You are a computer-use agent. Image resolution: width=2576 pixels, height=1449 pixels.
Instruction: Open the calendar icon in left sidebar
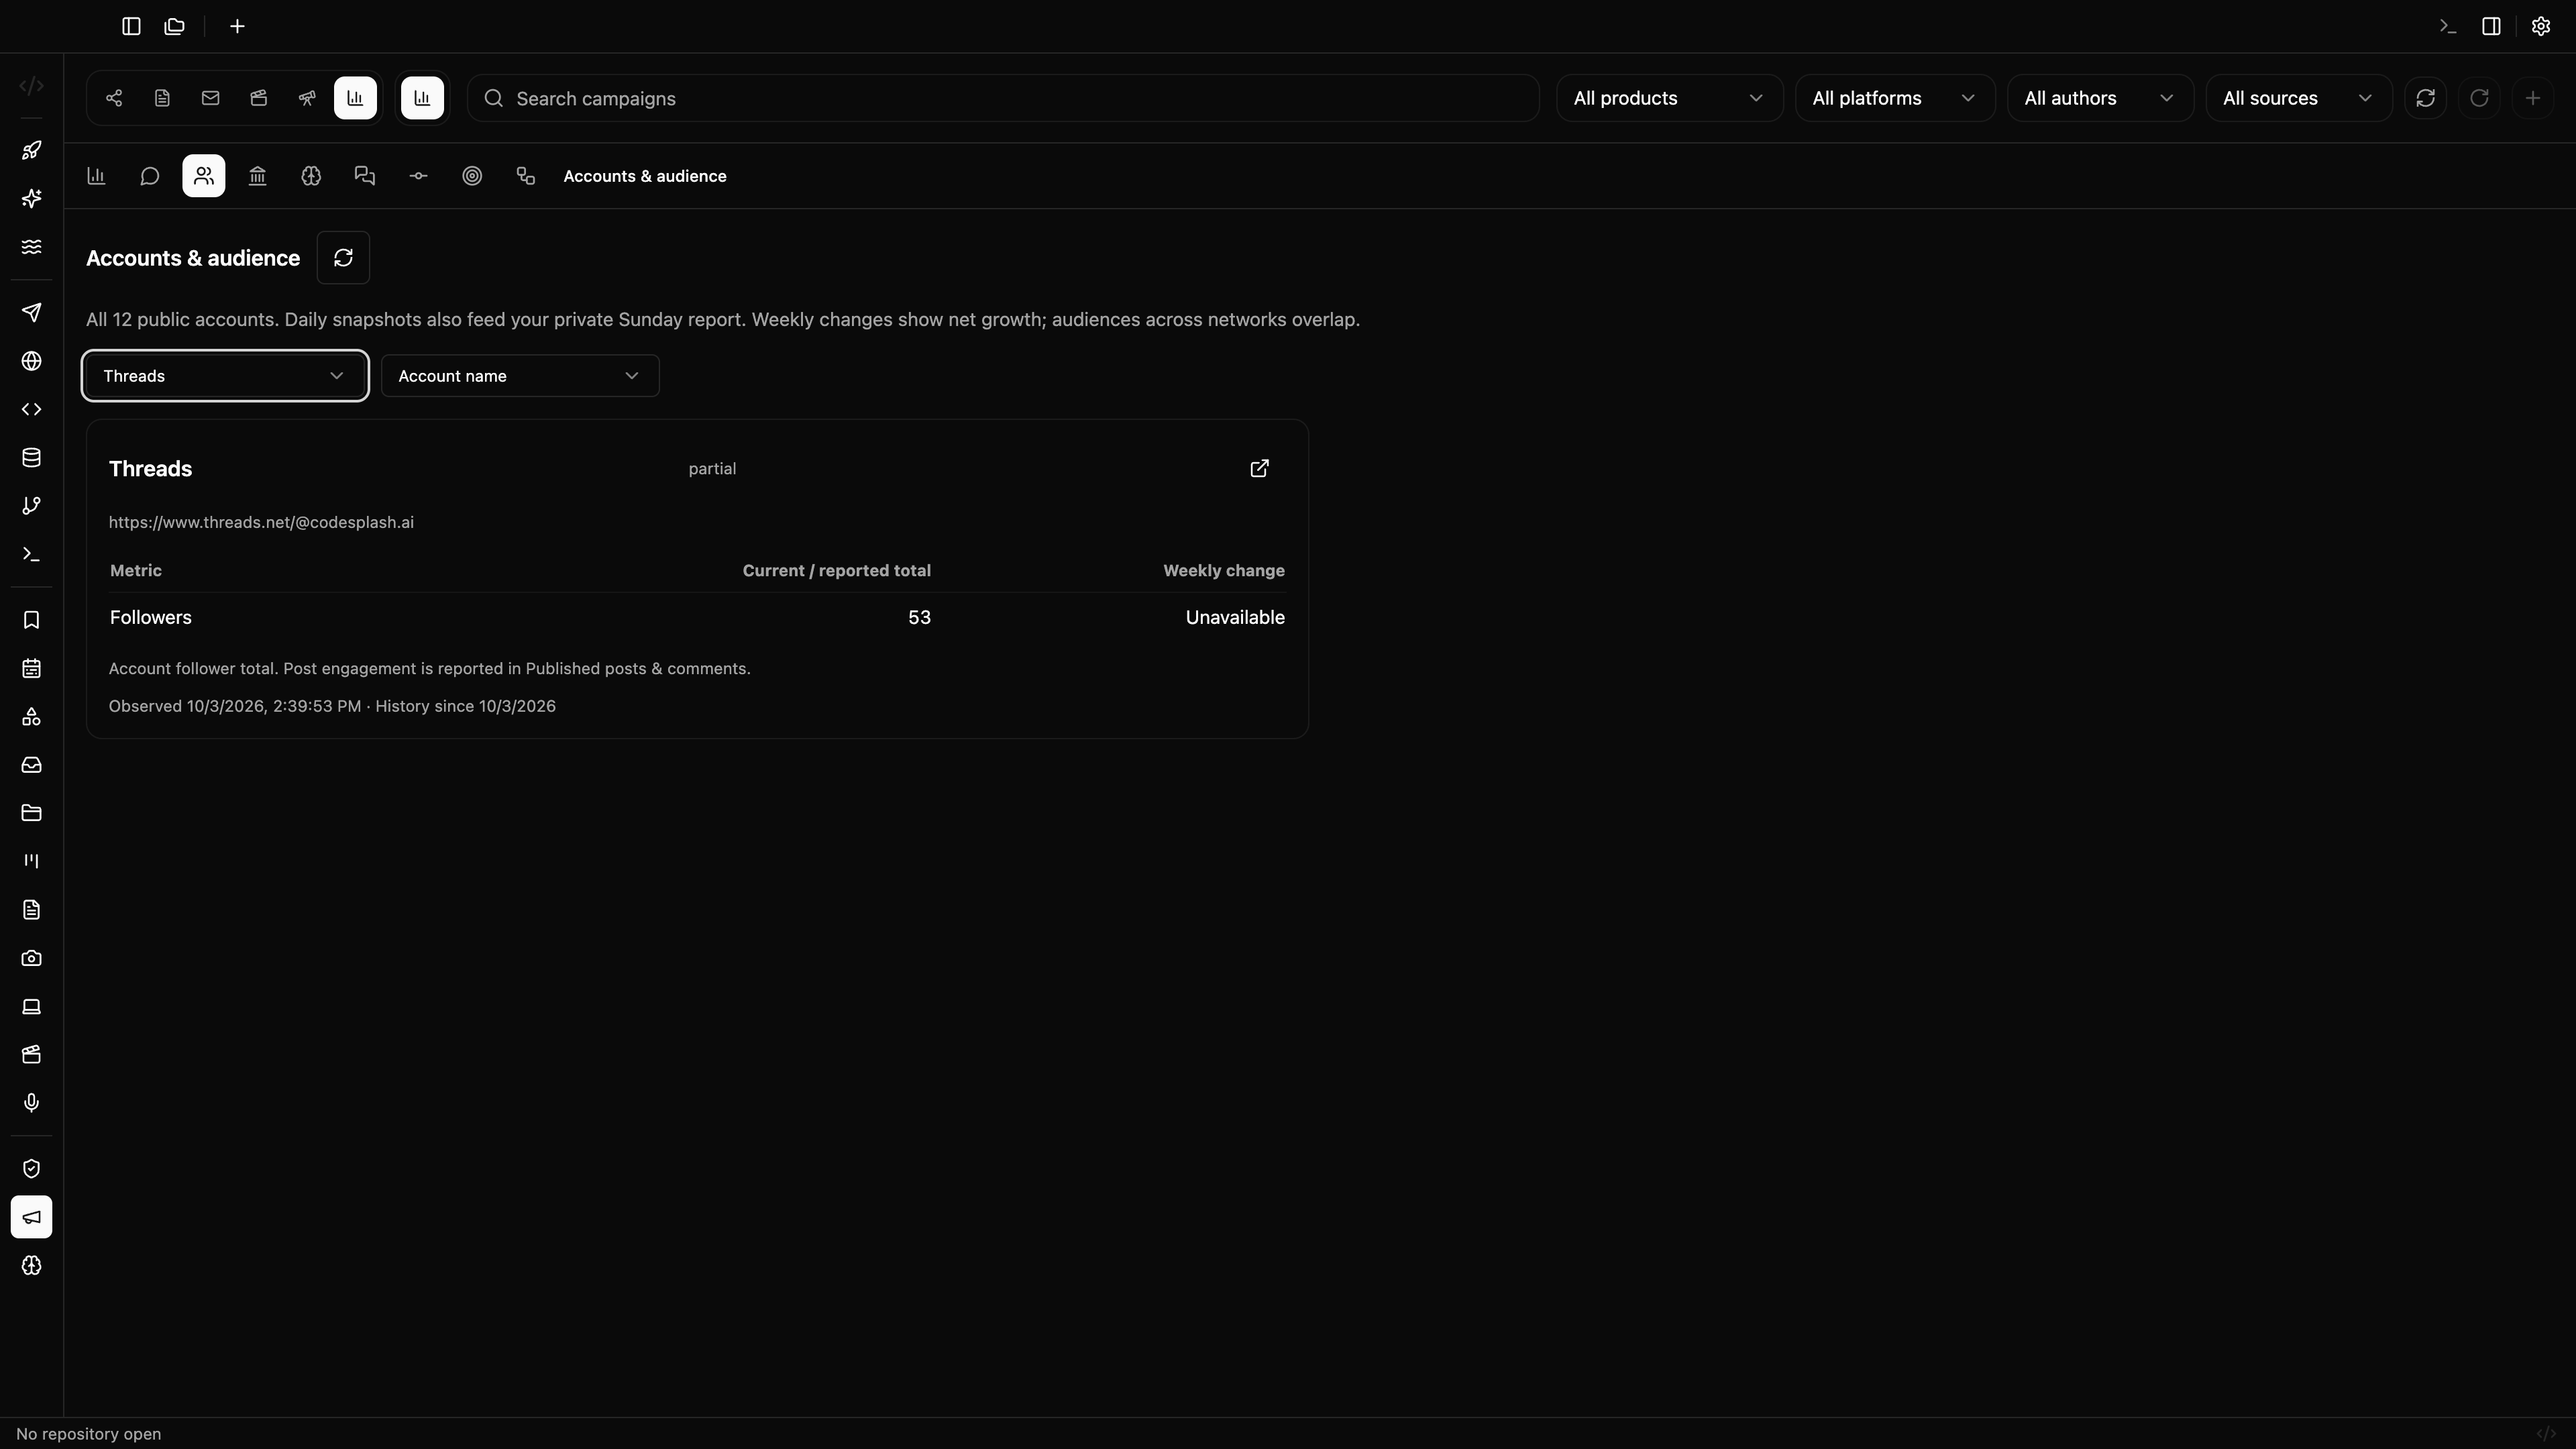tap(31, 668)
